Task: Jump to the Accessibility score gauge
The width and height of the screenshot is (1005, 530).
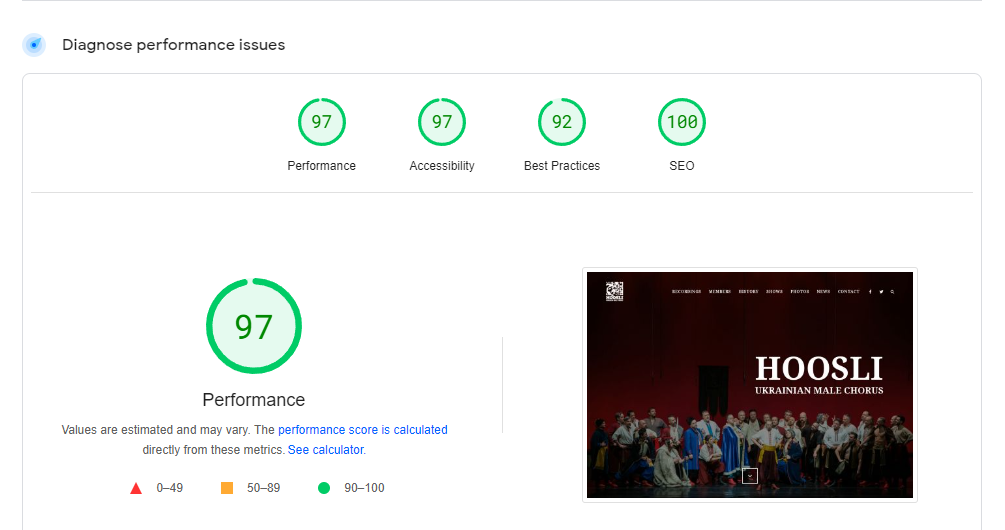Action: [x=441, y=123]
